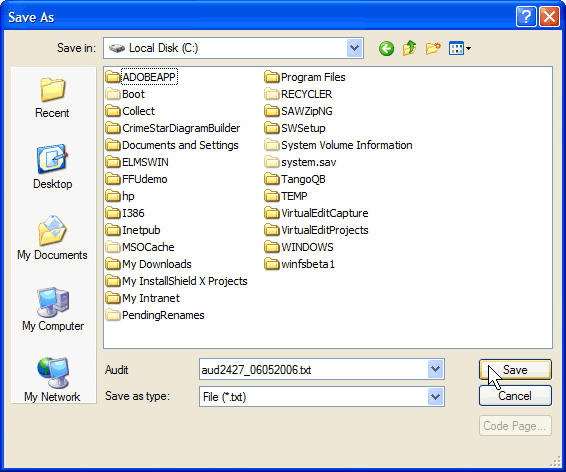566x472 pixels.
Task: Expand the Save in location dropdown
Action: click(354, 48)
